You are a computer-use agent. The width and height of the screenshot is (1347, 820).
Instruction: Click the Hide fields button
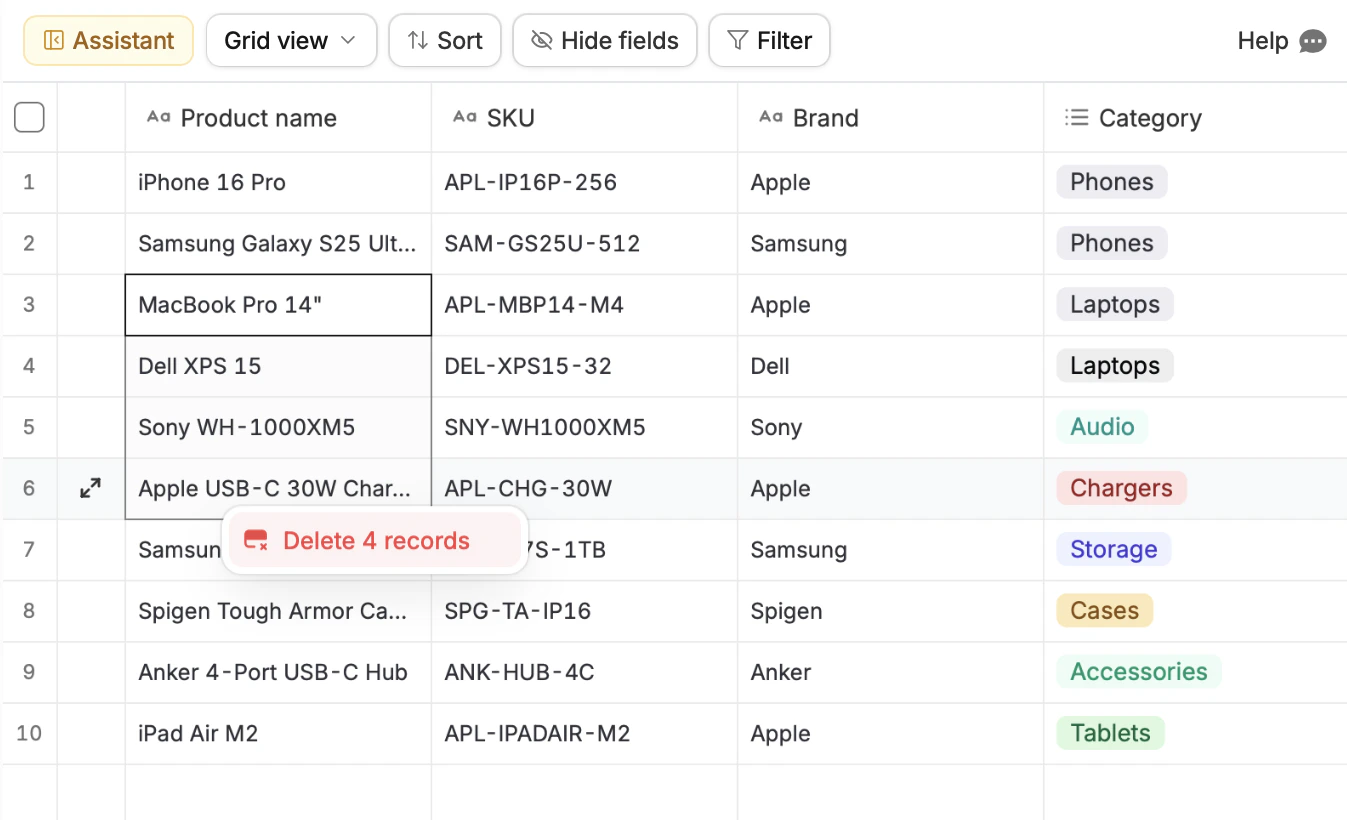(x=605, y=41)
